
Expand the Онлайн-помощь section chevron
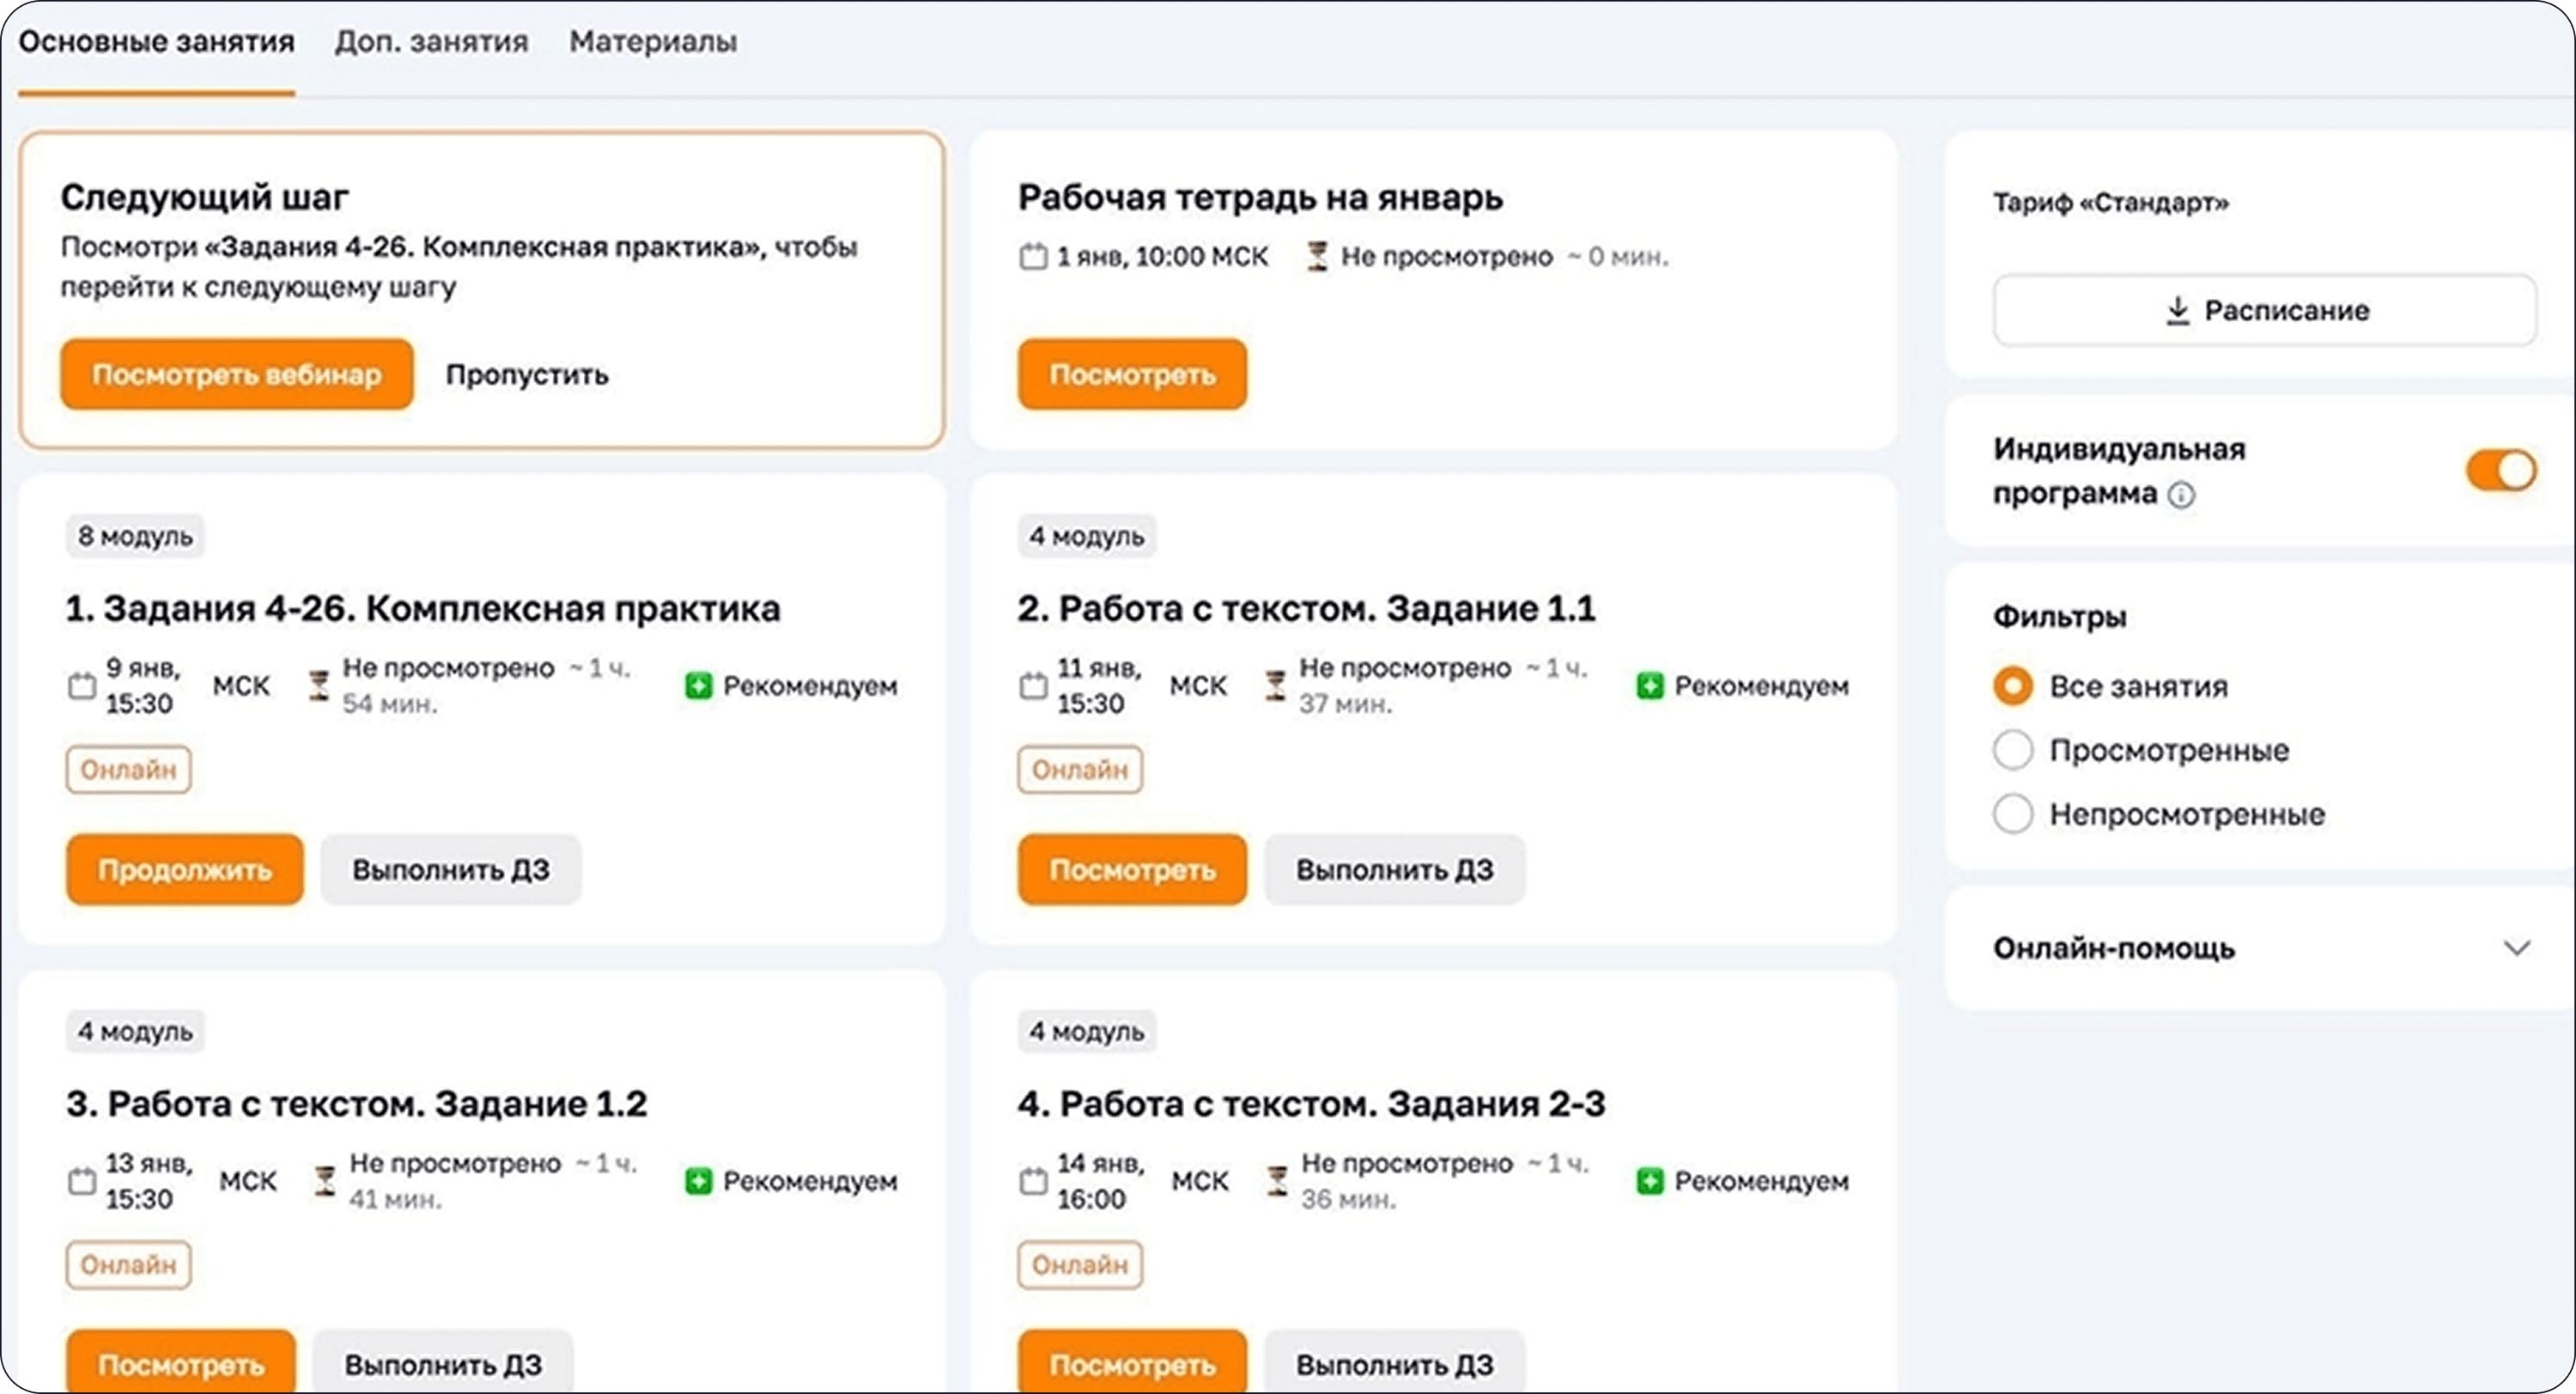(2516, 948)
